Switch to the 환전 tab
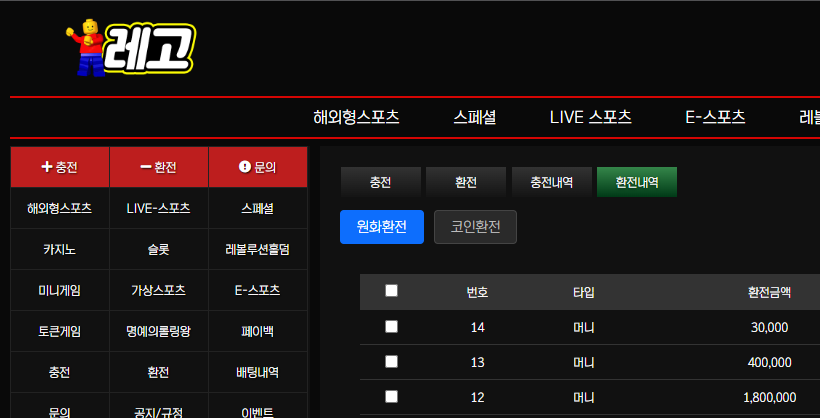The width and height of the screenshot is (820, 418). [x=466, y=182]
